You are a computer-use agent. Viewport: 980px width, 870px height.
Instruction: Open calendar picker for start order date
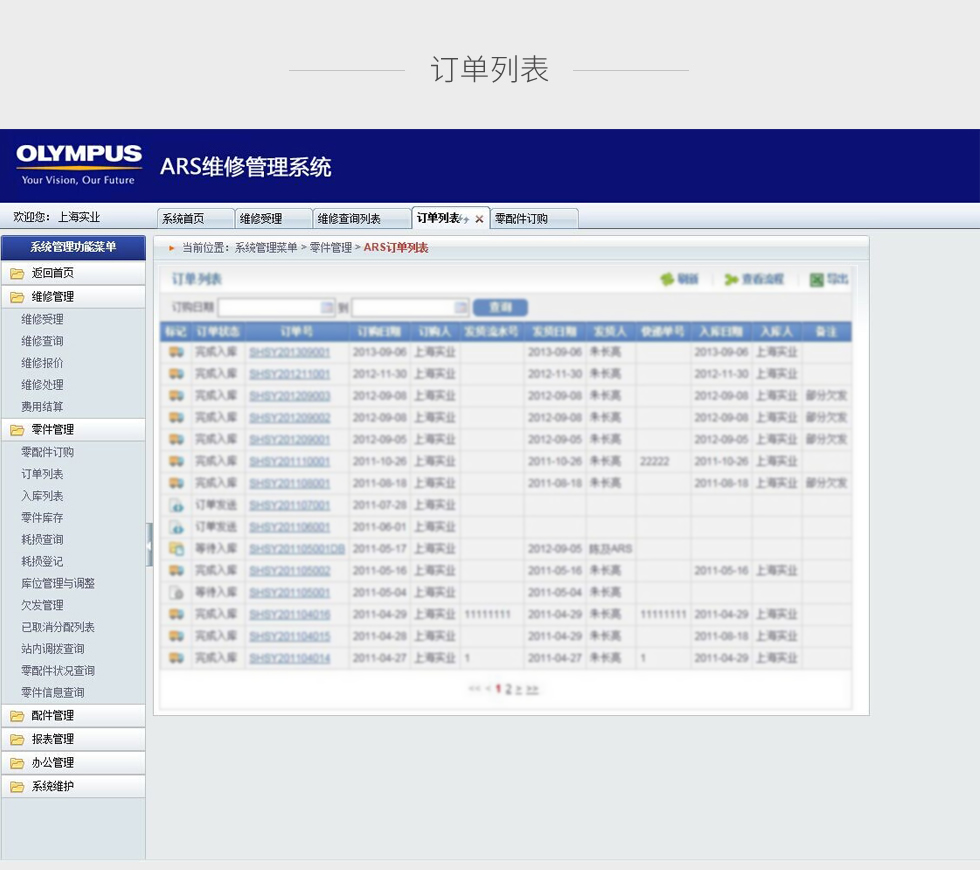(x=327, y=308)
